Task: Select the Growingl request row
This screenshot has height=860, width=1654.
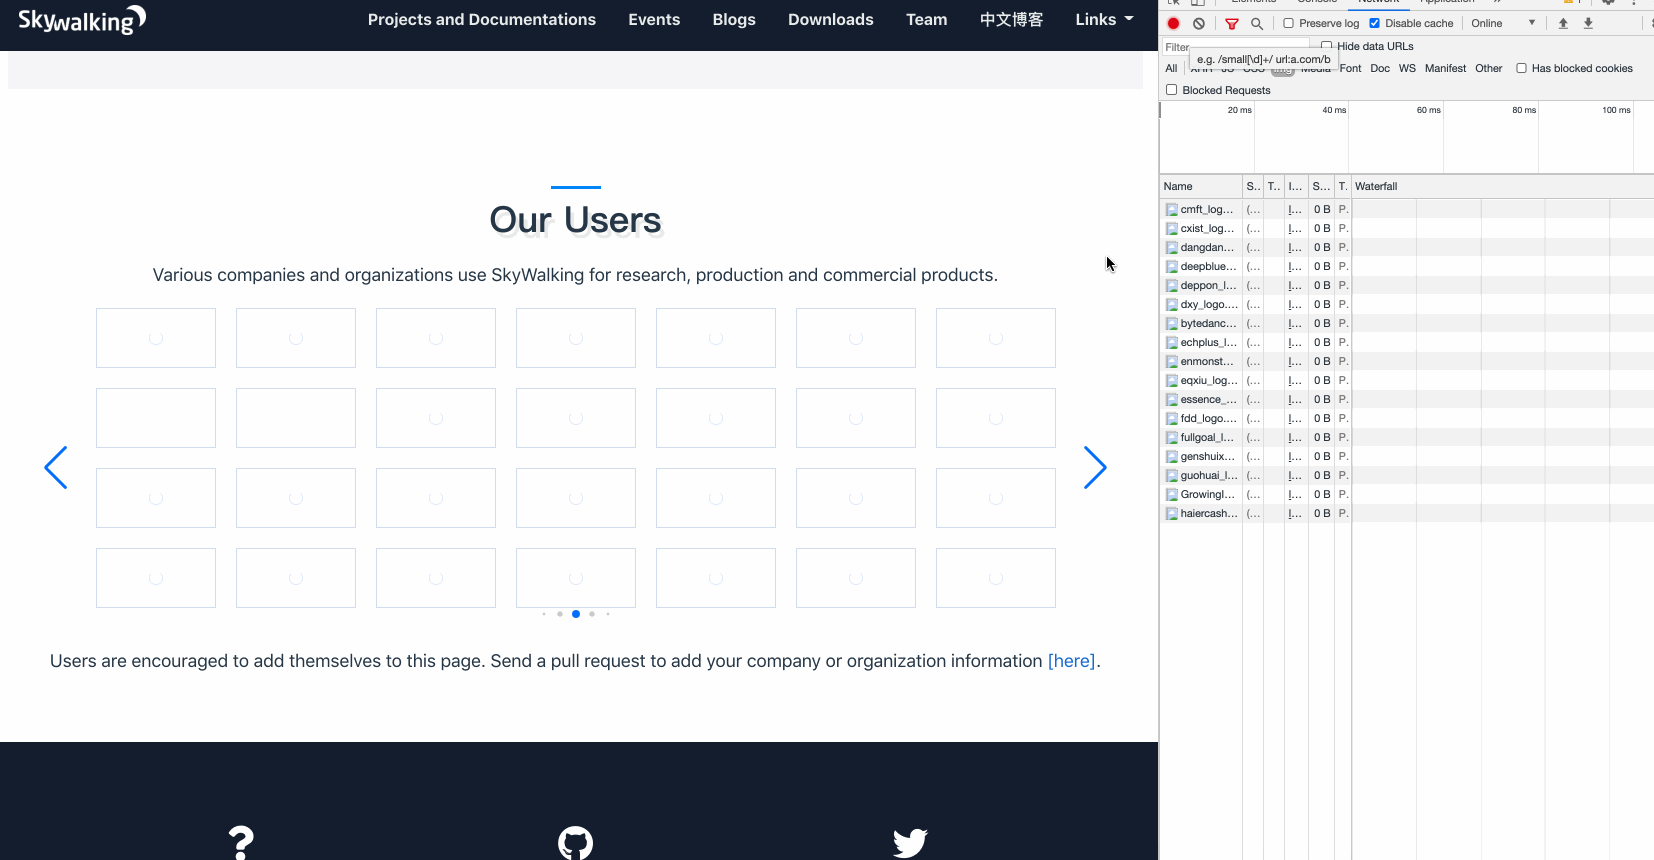Action: (x=1407, y=494)
